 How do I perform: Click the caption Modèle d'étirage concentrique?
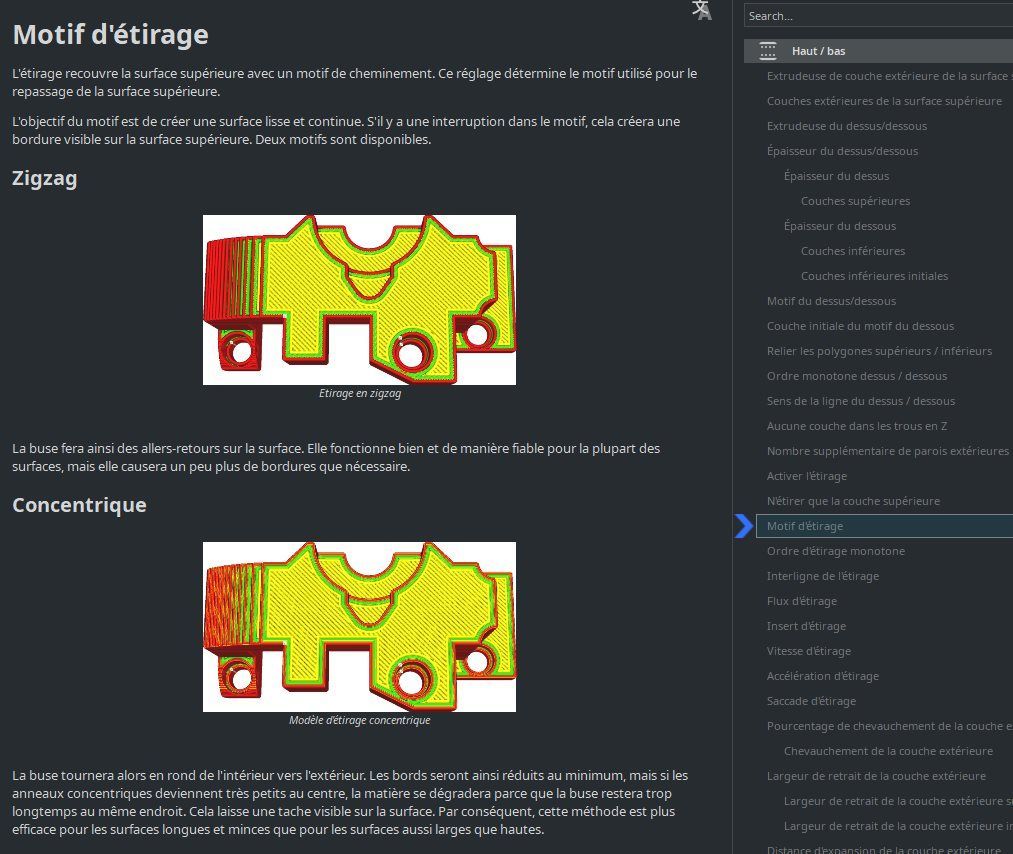click(x=359, y=720)
